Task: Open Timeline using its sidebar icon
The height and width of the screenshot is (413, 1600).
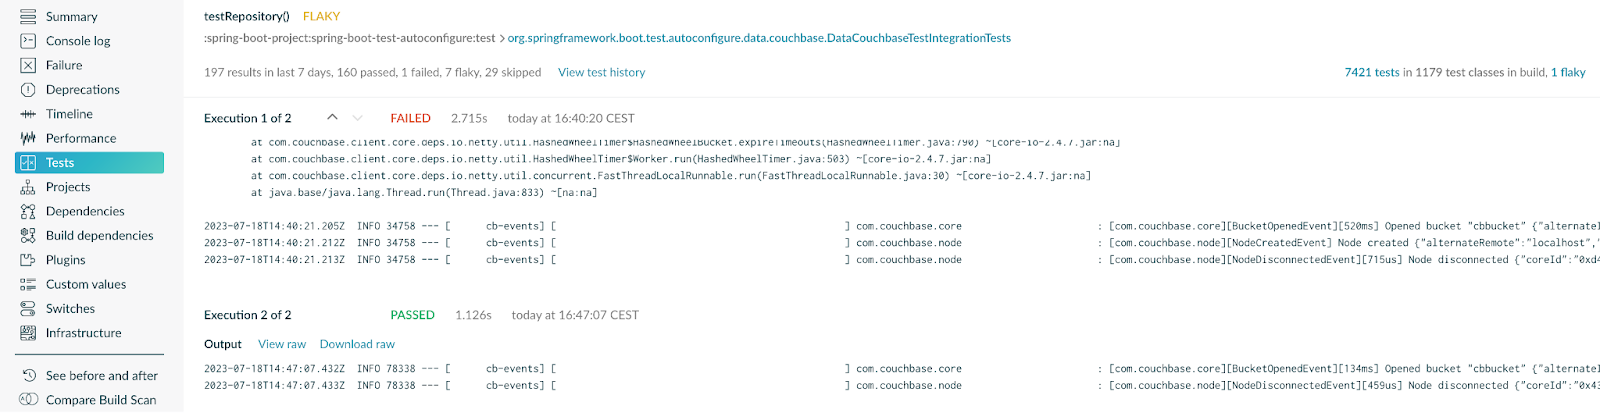Action: [28, 114]
